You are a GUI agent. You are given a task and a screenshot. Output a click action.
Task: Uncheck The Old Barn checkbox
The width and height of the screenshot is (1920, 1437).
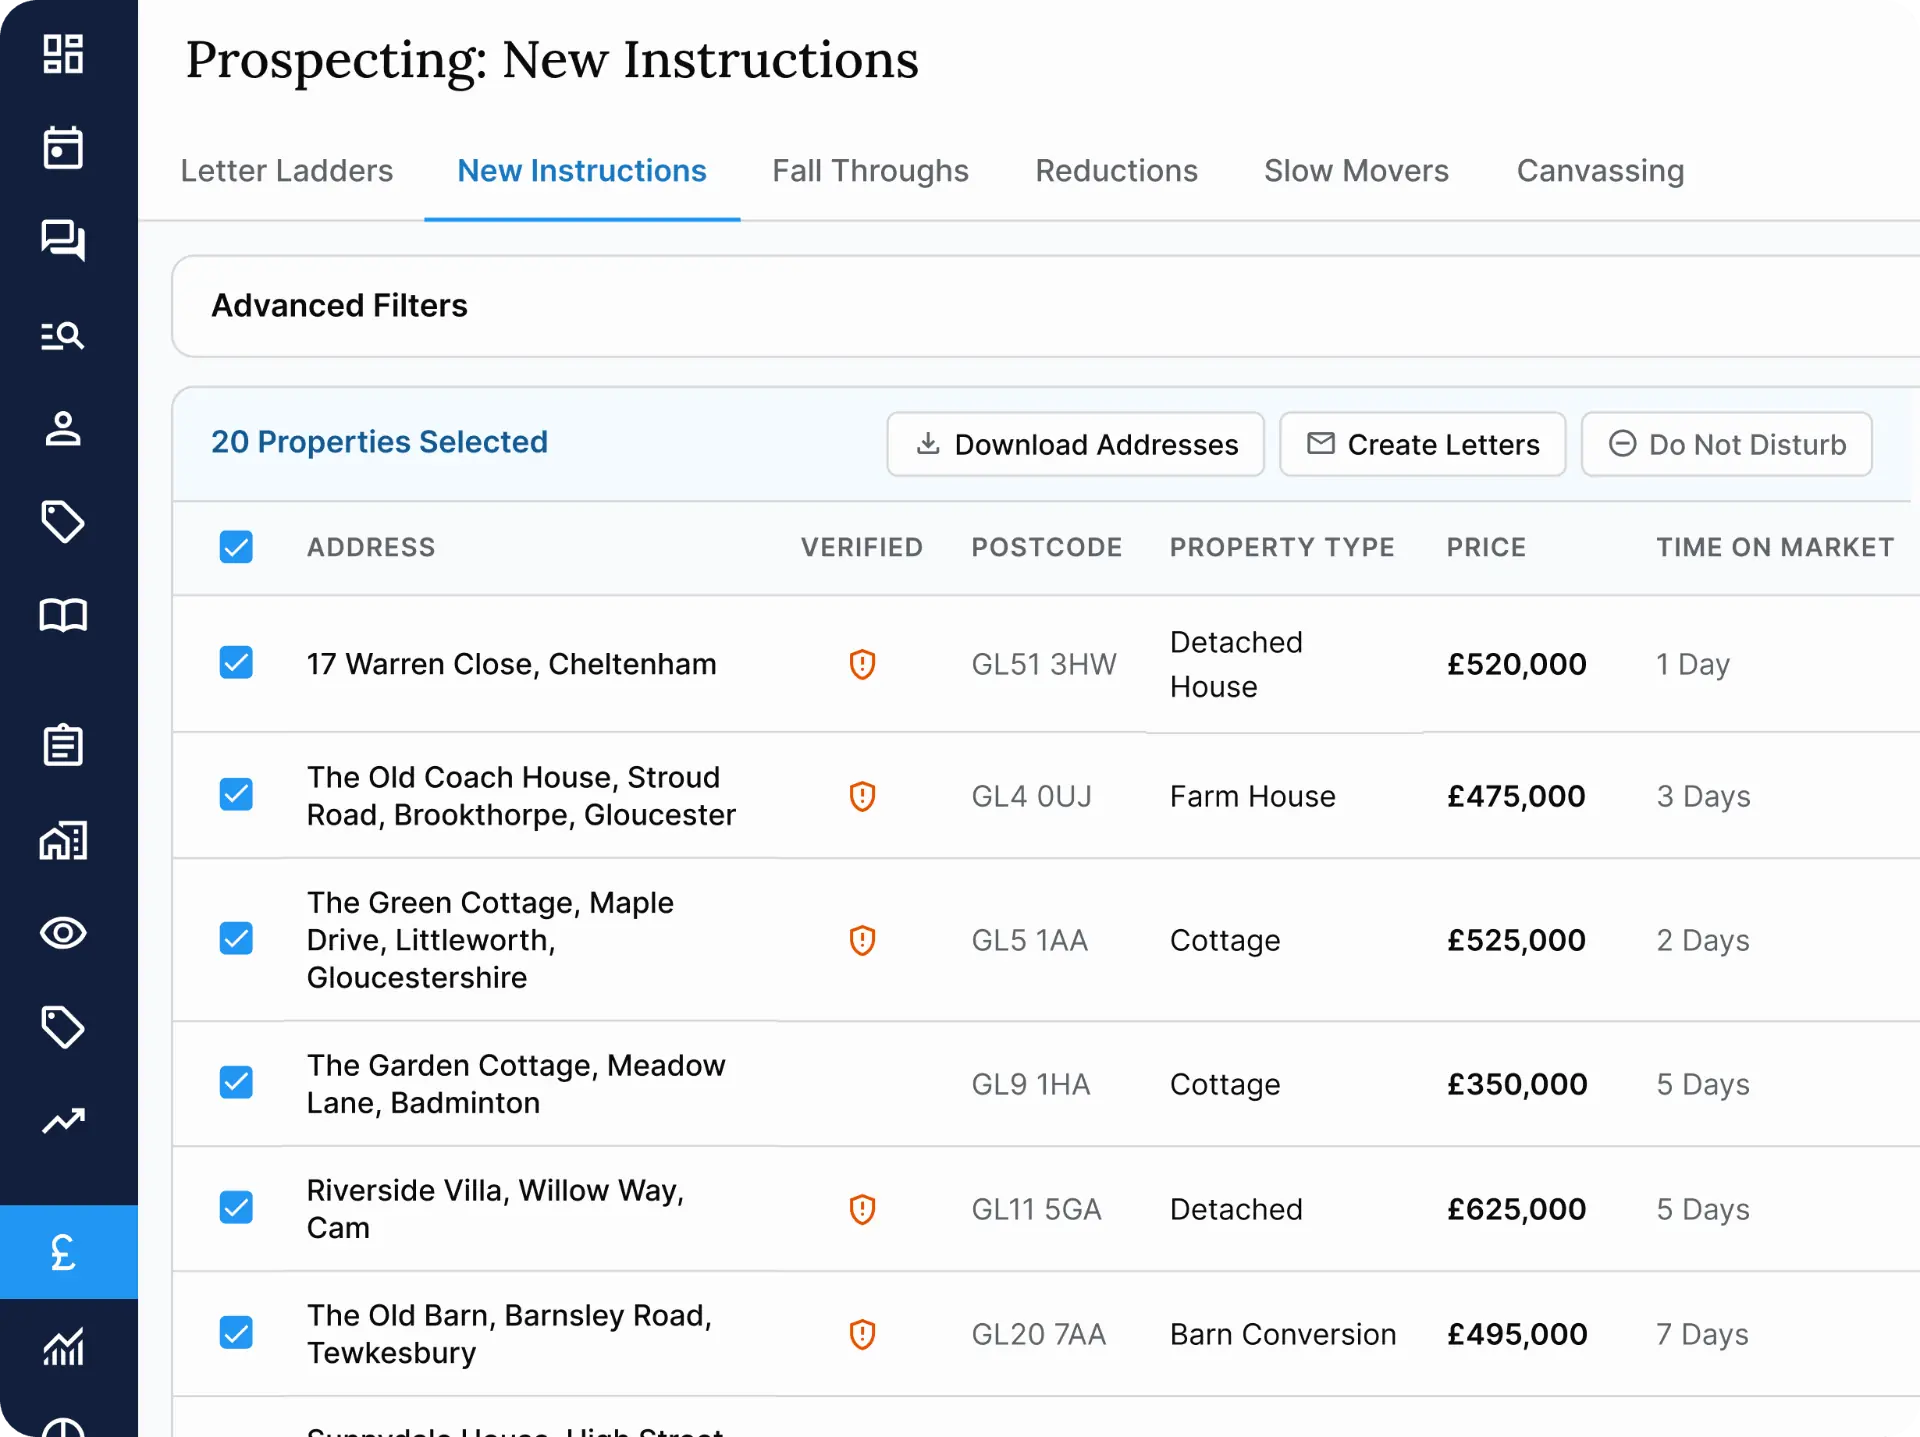pyautogui.click(x=236, y=1332)
